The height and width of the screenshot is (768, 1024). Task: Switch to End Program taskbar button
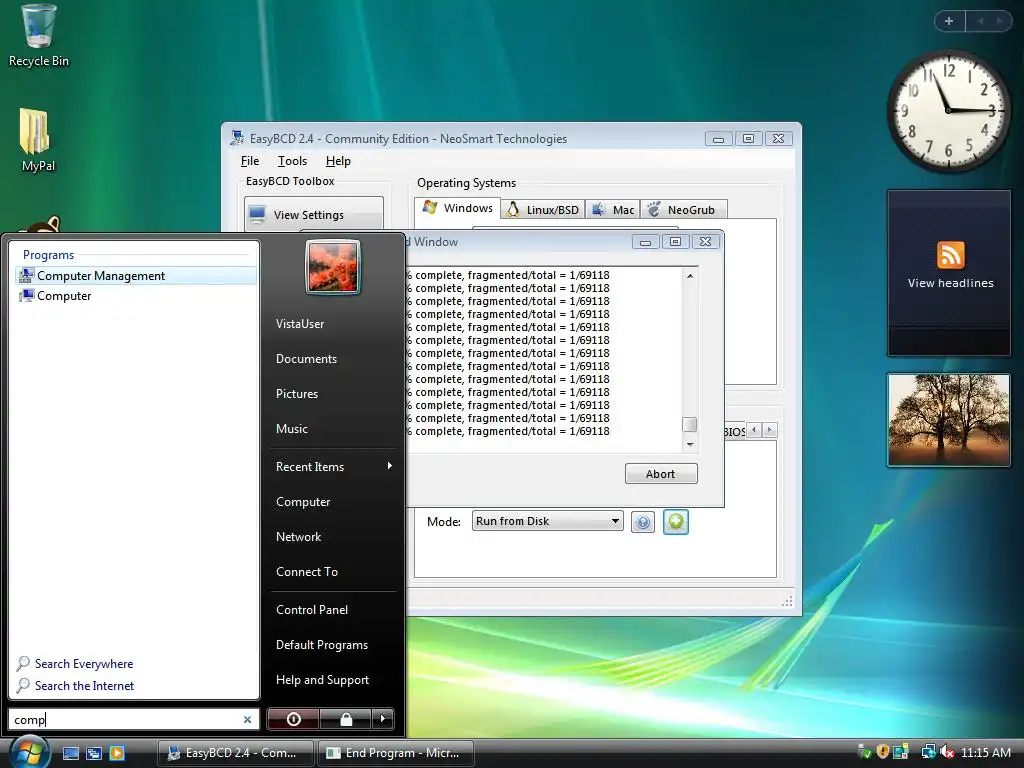click(x=394, y=753)
